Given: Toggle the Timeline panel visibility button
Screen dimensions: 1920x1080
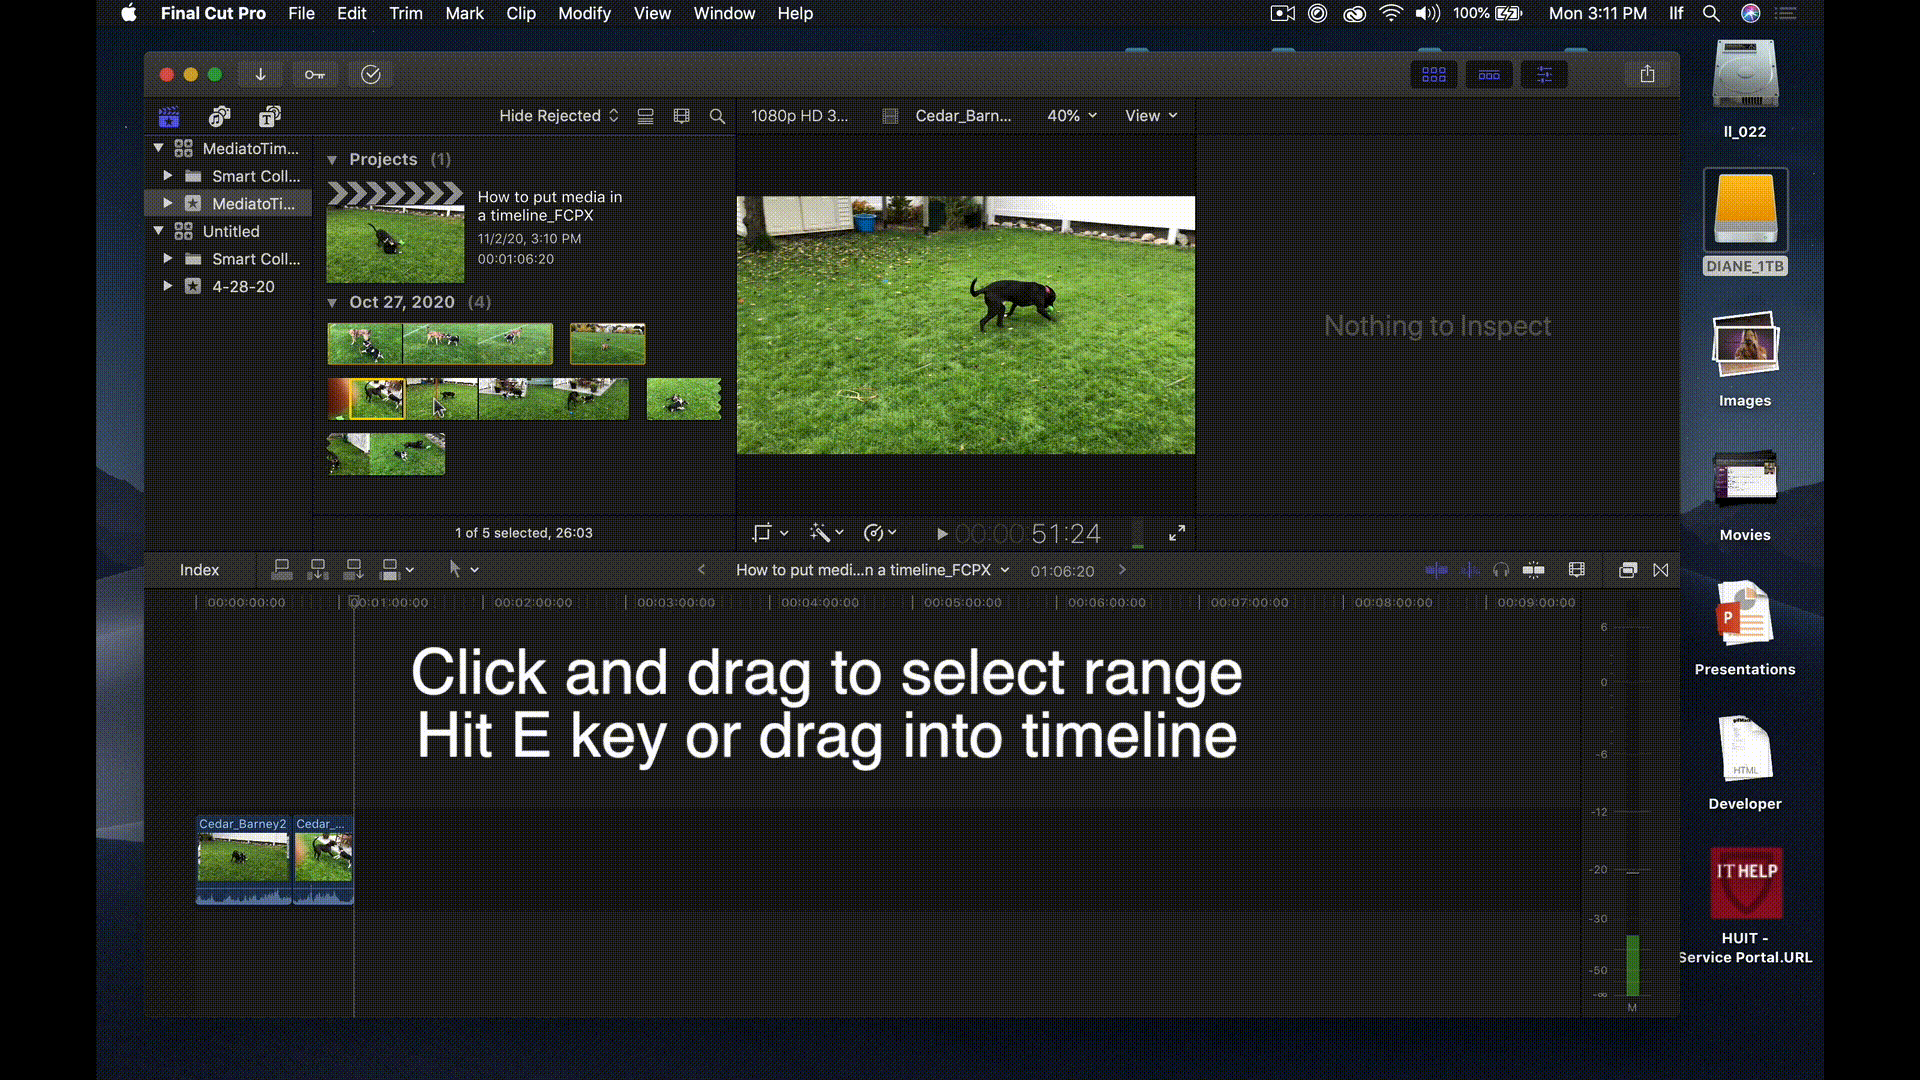Looking at the screenshot, I should [x=1489, y=74].
